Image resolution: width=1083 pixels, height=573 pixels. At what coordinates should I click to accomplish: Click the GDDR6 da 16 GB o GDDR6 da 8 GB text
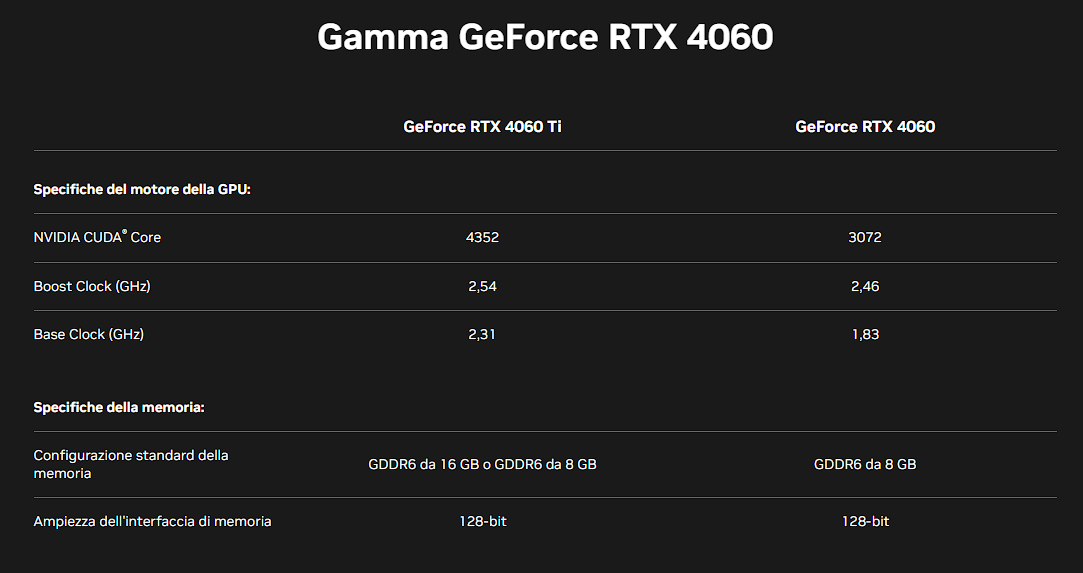tap(482, 465)
